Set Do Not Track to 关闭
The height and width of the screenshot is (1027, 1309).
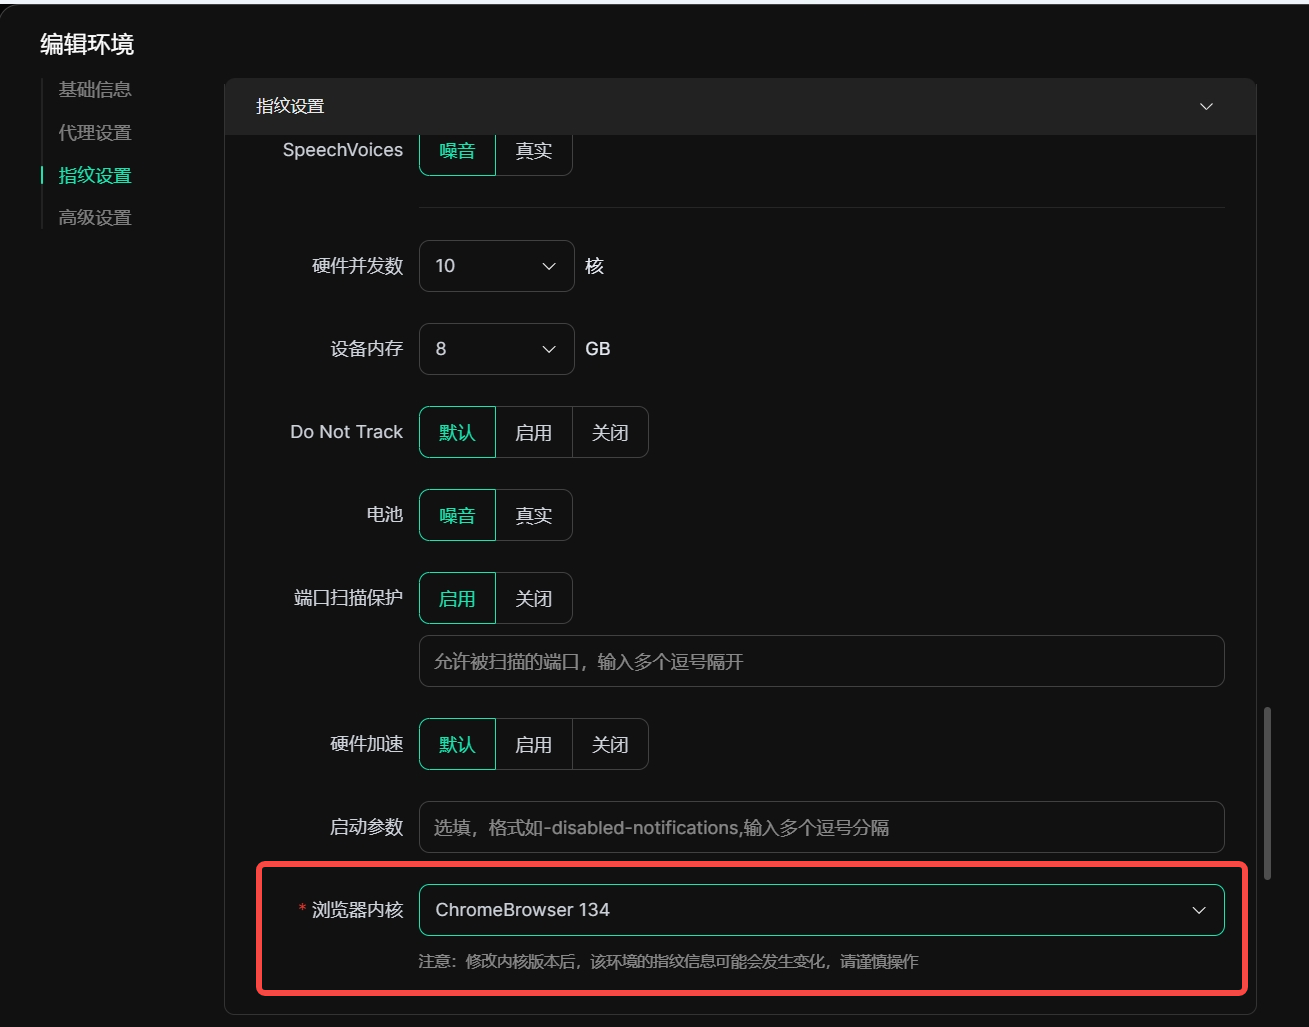click(610, 432)
